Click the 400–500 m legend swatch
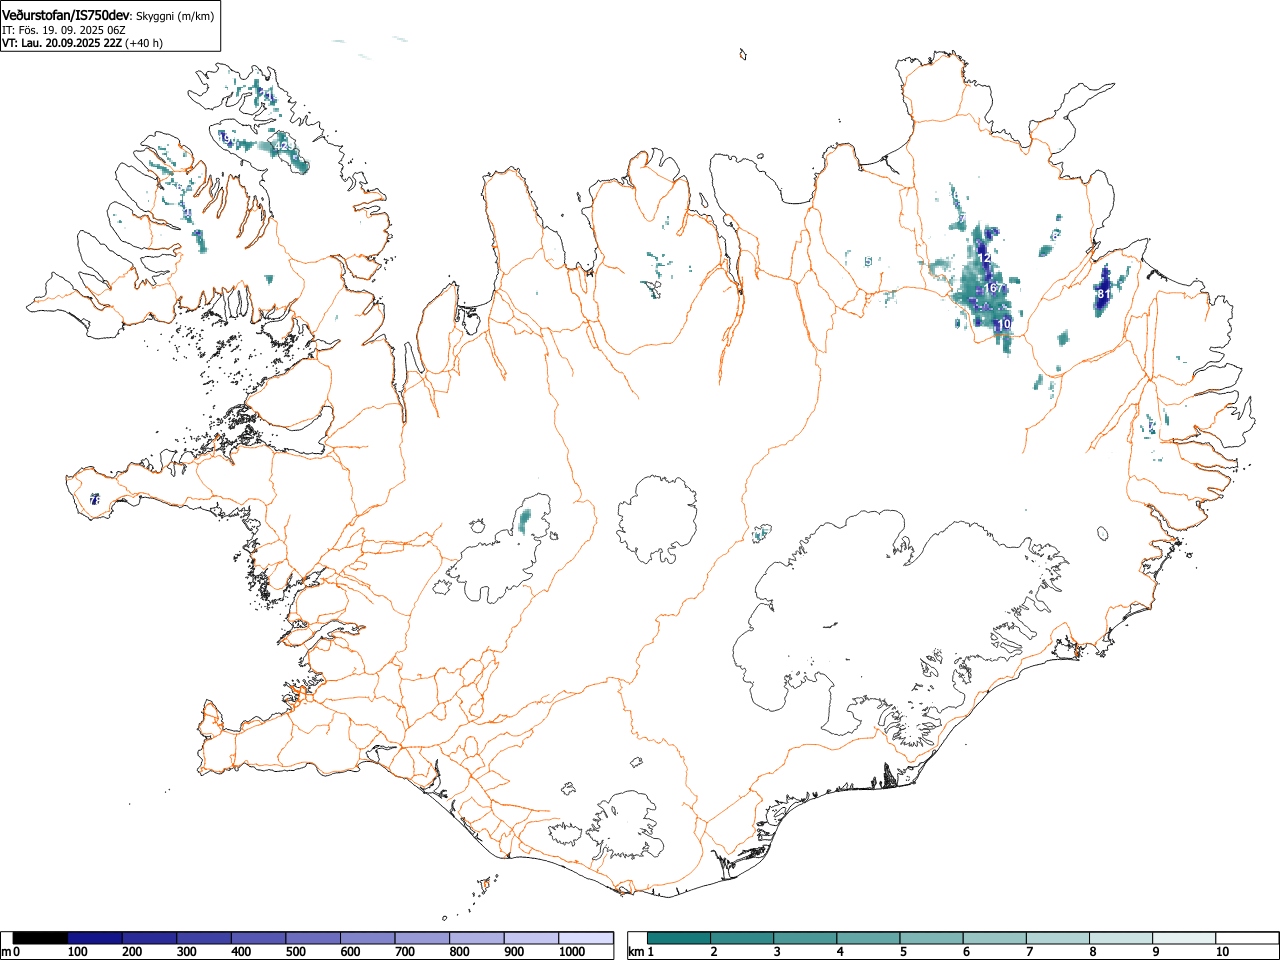 click(259, 938)
